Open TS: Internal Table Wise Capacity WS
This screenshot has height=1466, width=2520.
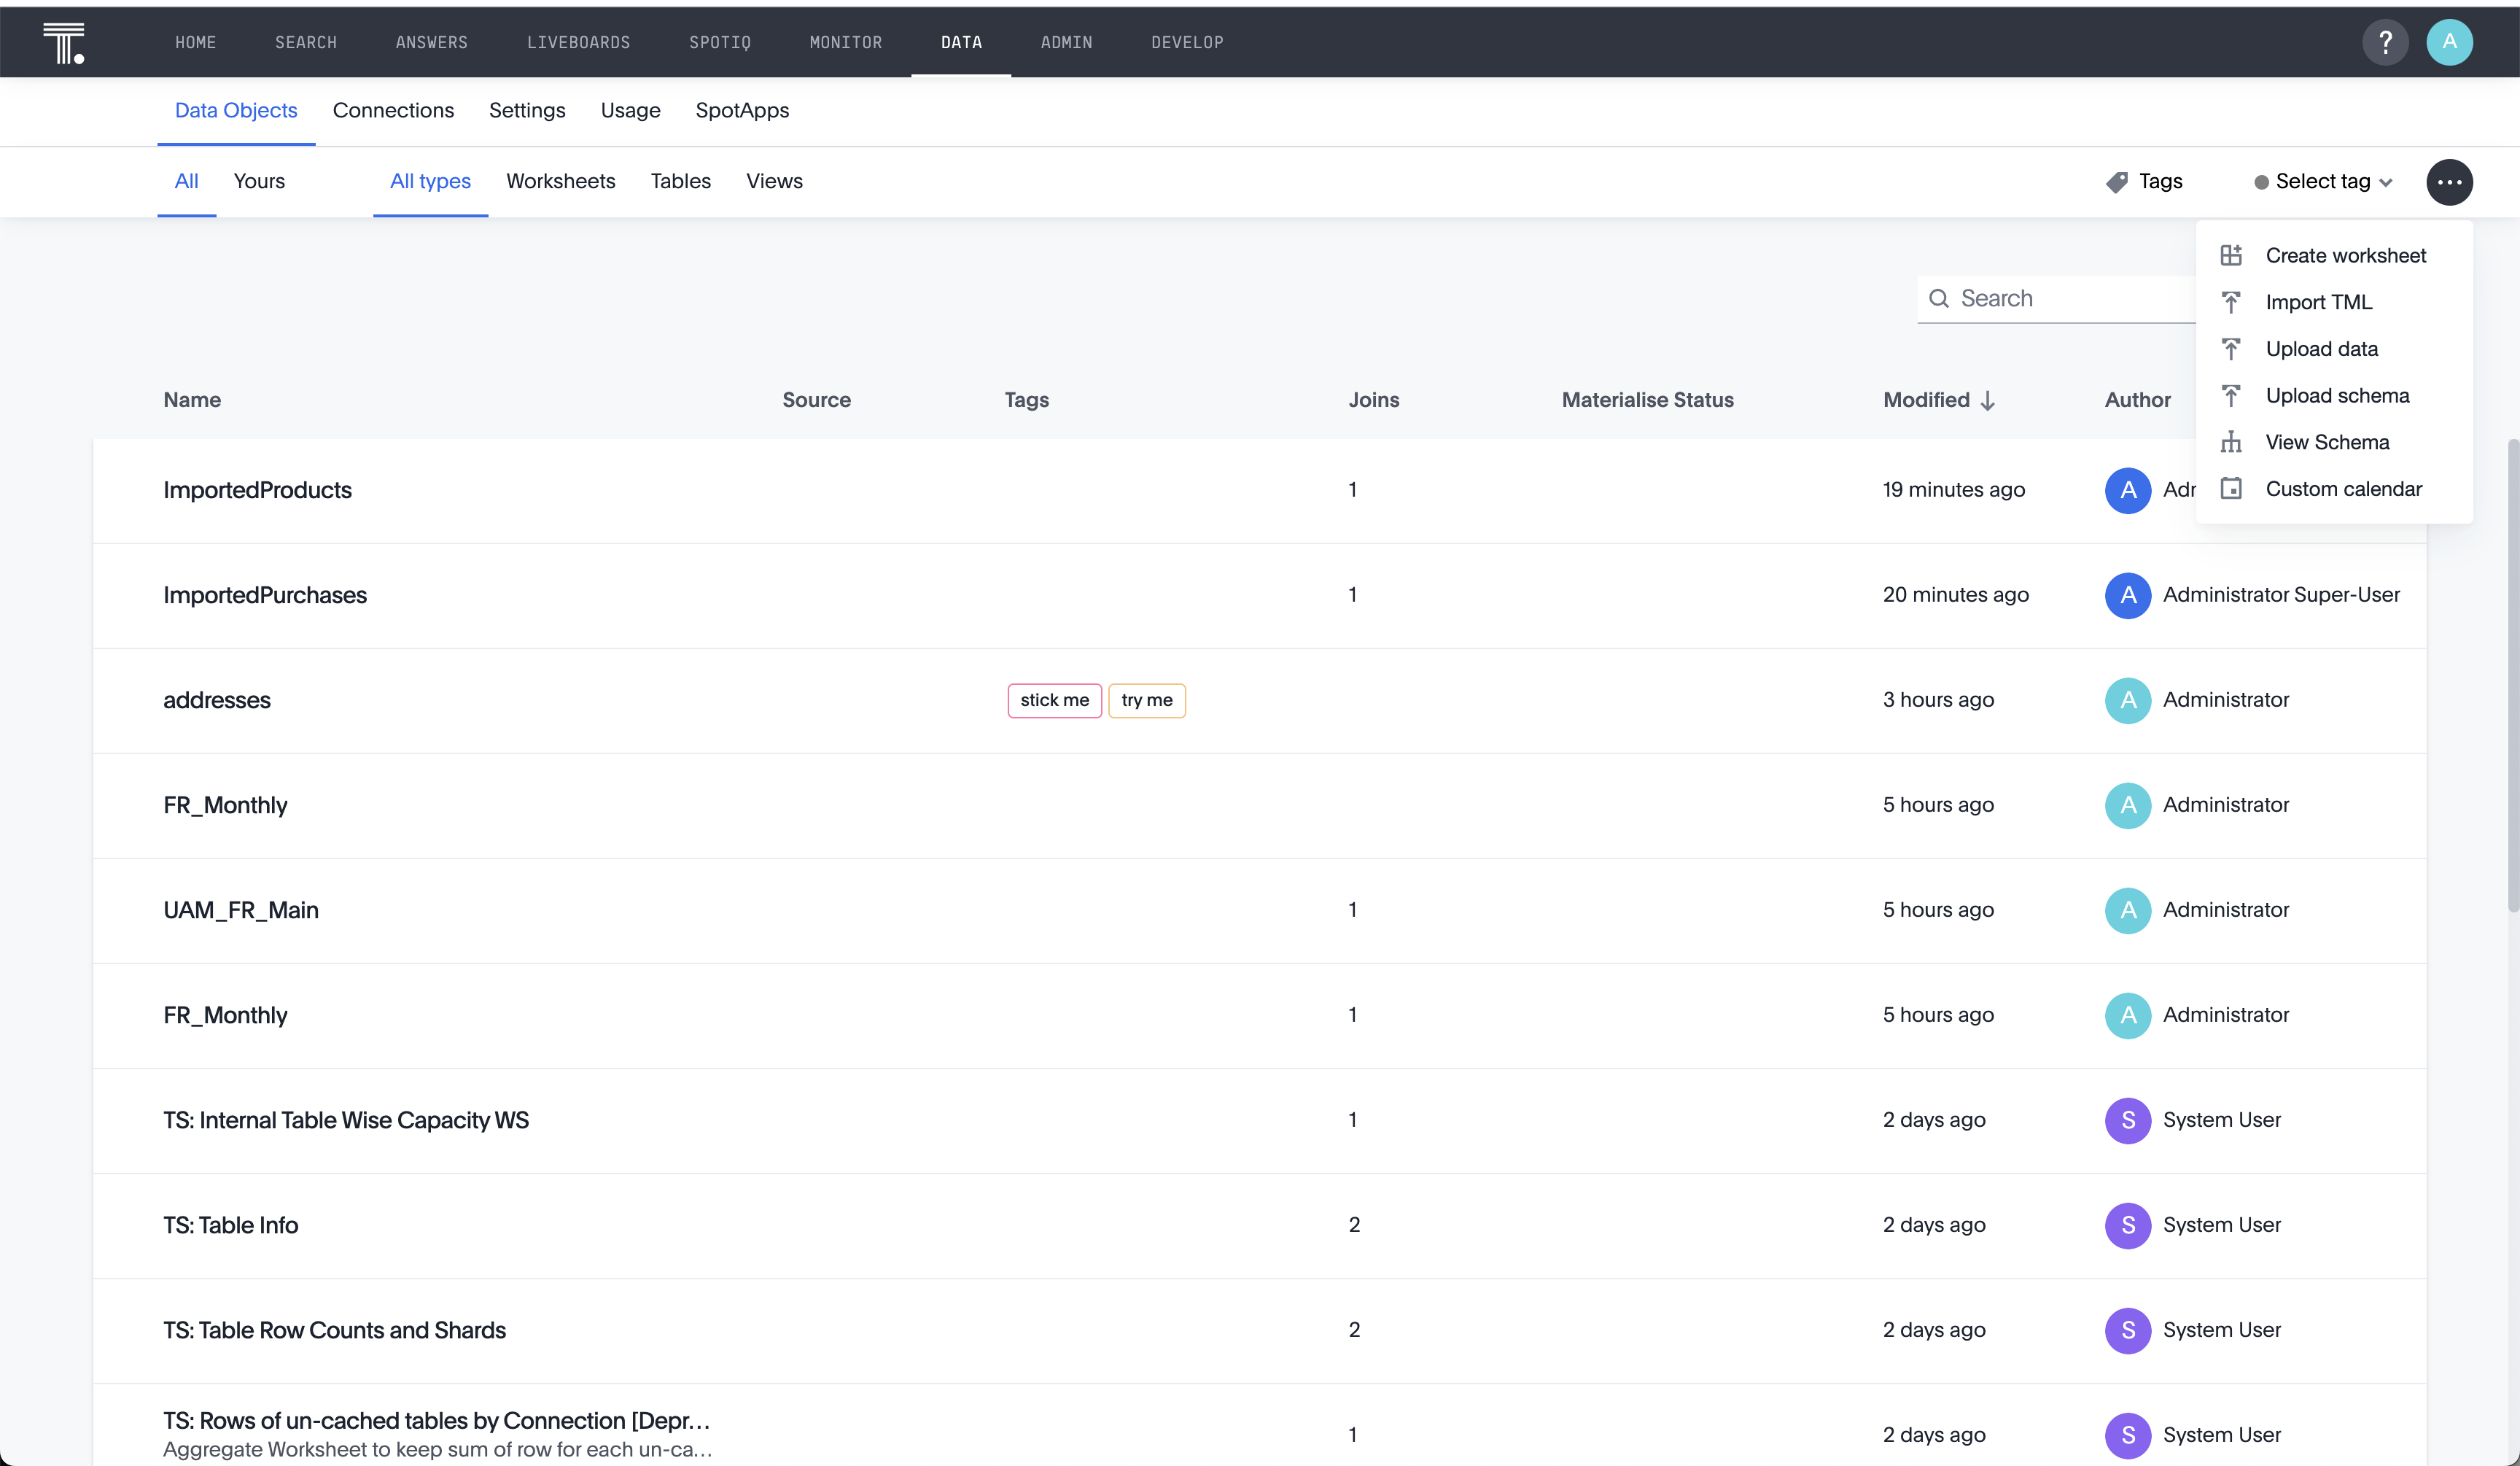[x=346, y=1120]
